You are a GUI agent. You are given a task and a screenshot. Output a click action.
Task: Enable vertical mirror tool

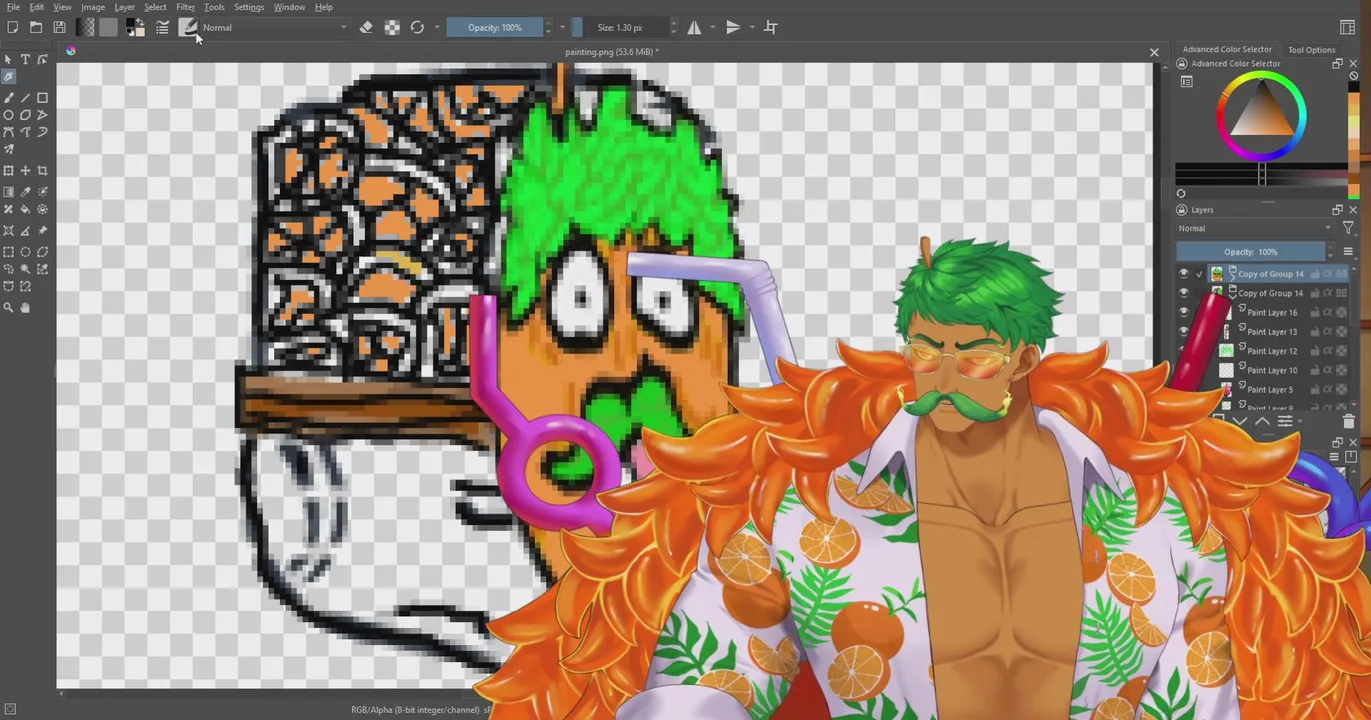pyautogui.click(x=733, y=28)
